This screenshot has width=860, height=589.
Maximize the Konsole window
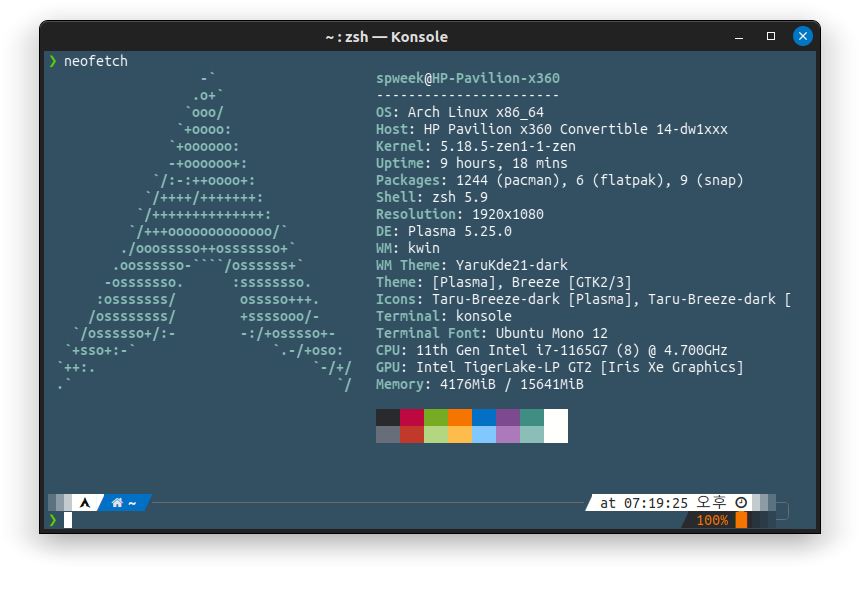(x=771, y=36)
